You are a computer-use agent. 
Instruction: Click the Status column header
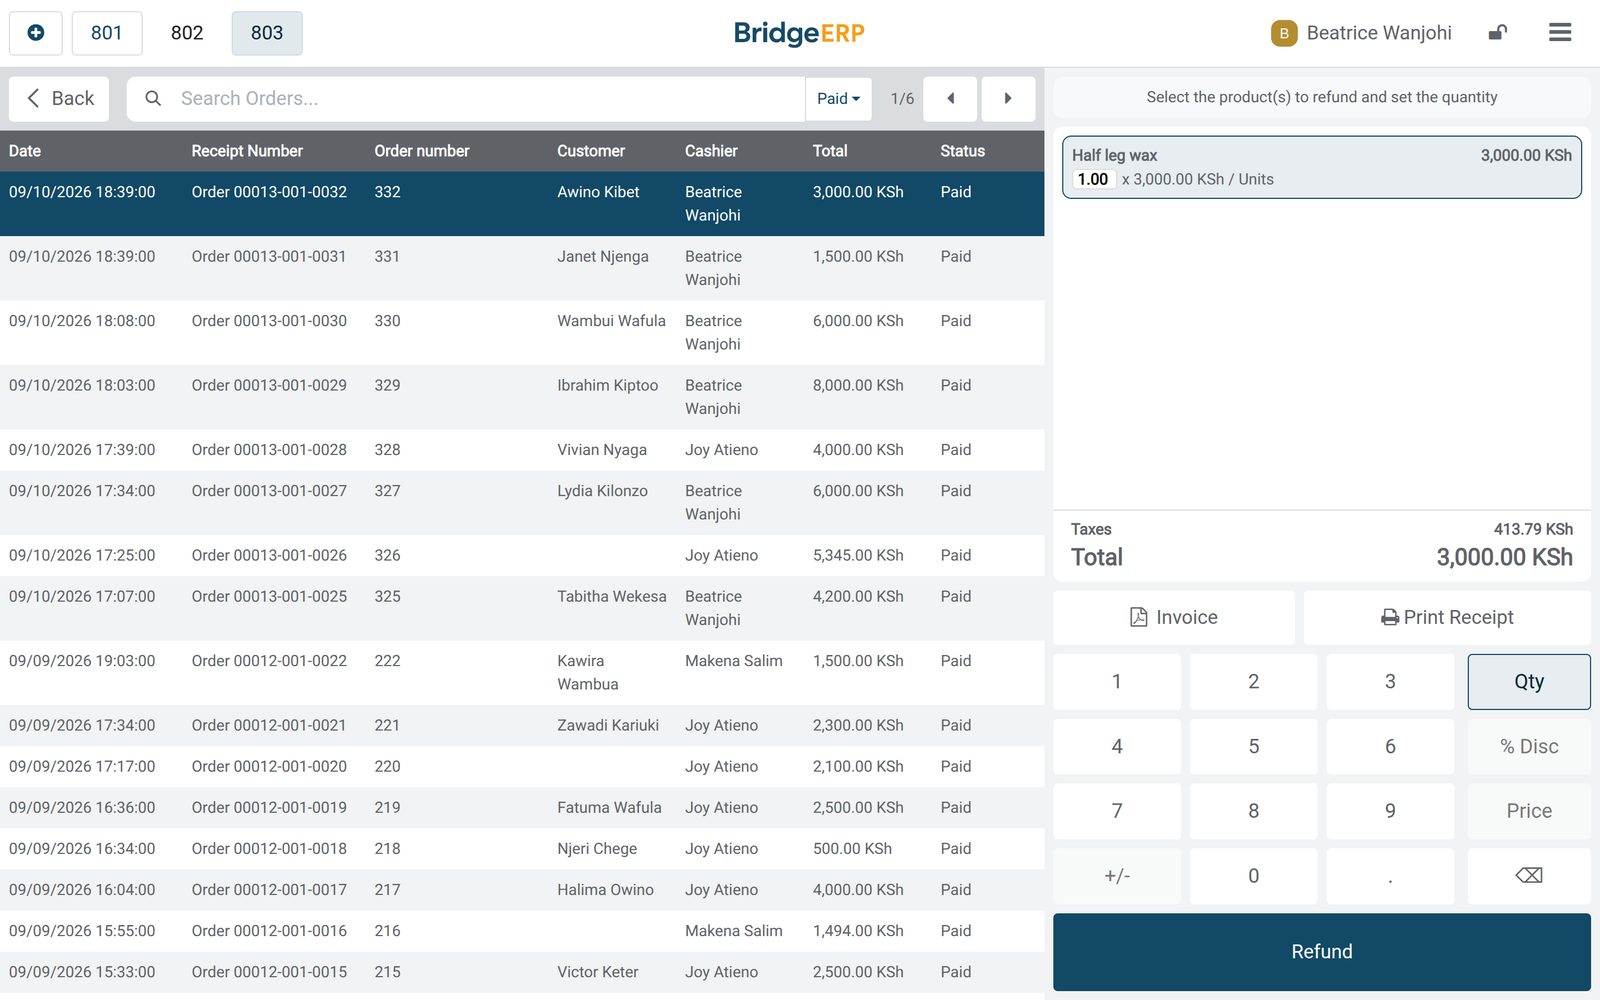(962, 151)
